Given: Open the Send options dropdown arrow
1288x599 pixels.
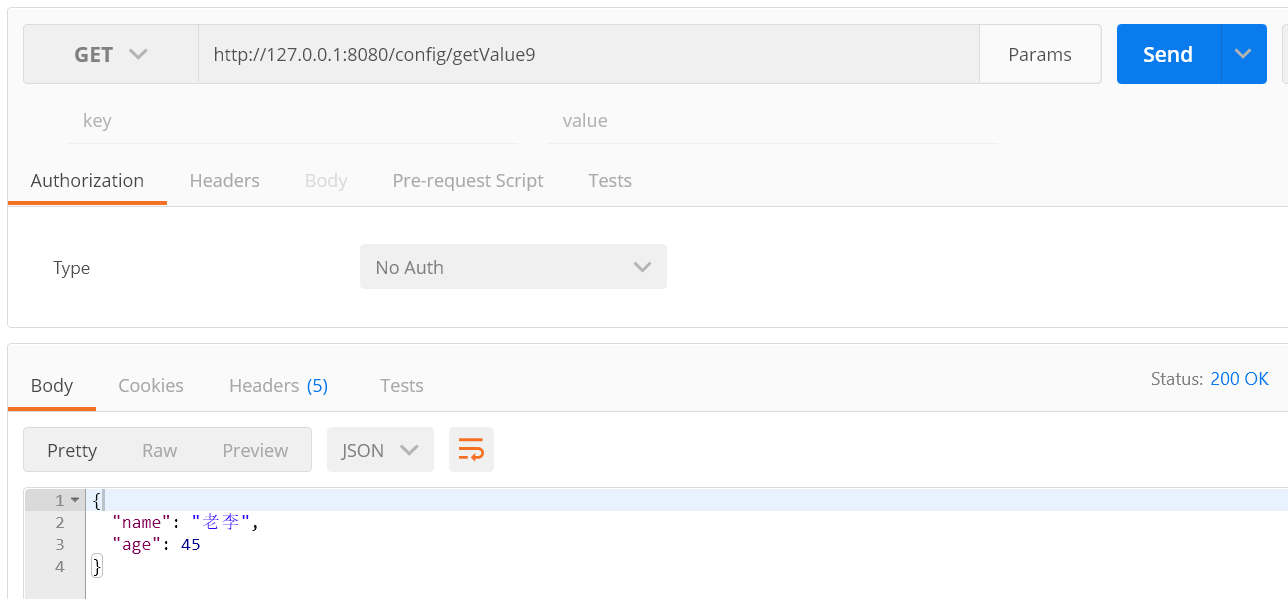Looking at the screenshot, I should (1243, 54).
